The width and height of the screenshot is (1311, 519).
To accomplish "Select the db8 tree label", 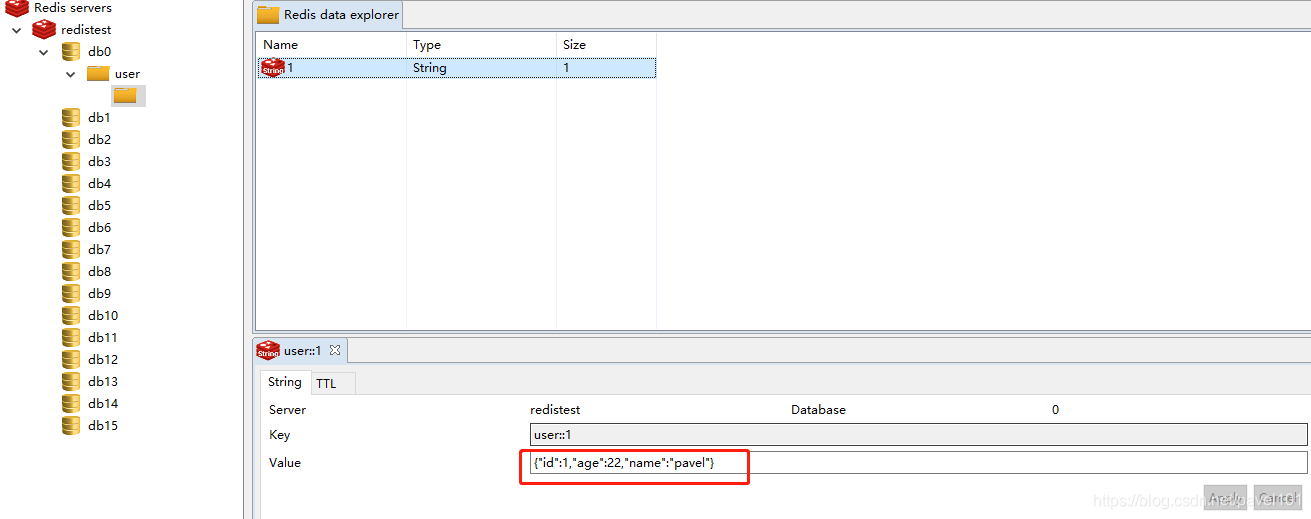I will pyautogui.click(x=99, y=272).
